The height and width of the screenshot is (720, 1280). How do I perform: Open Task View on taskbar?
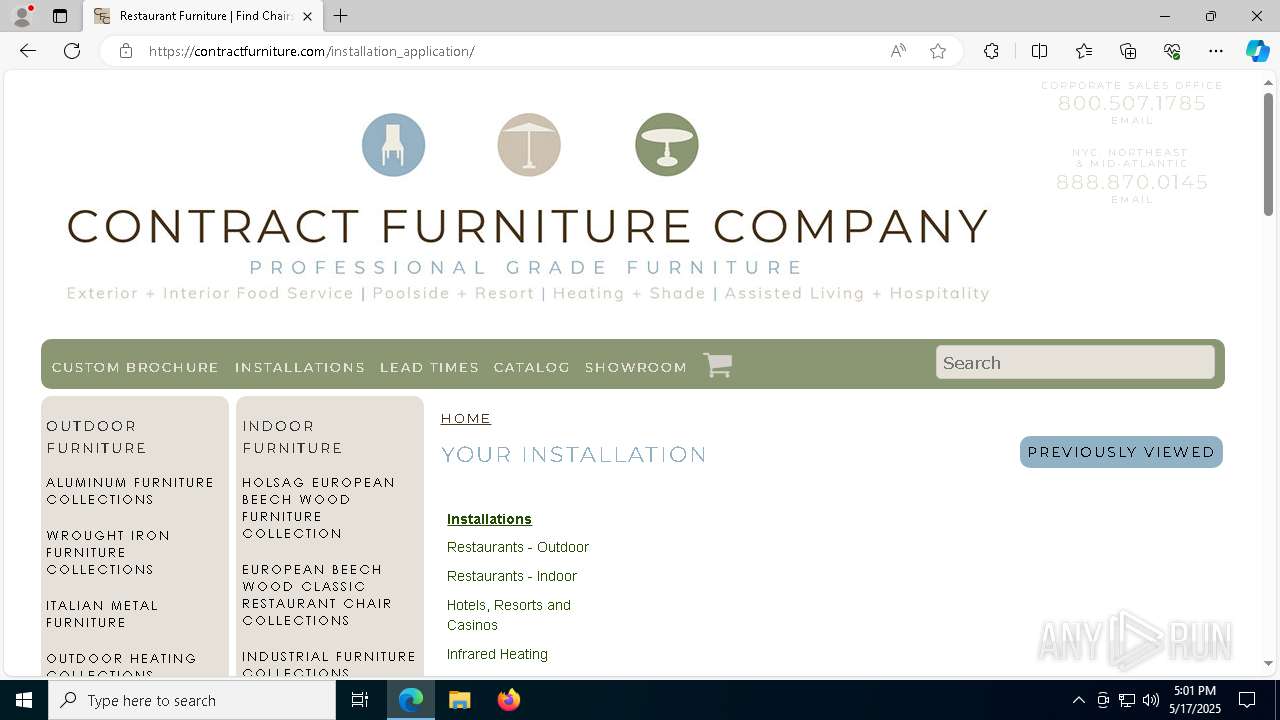(x=360, y=700)
